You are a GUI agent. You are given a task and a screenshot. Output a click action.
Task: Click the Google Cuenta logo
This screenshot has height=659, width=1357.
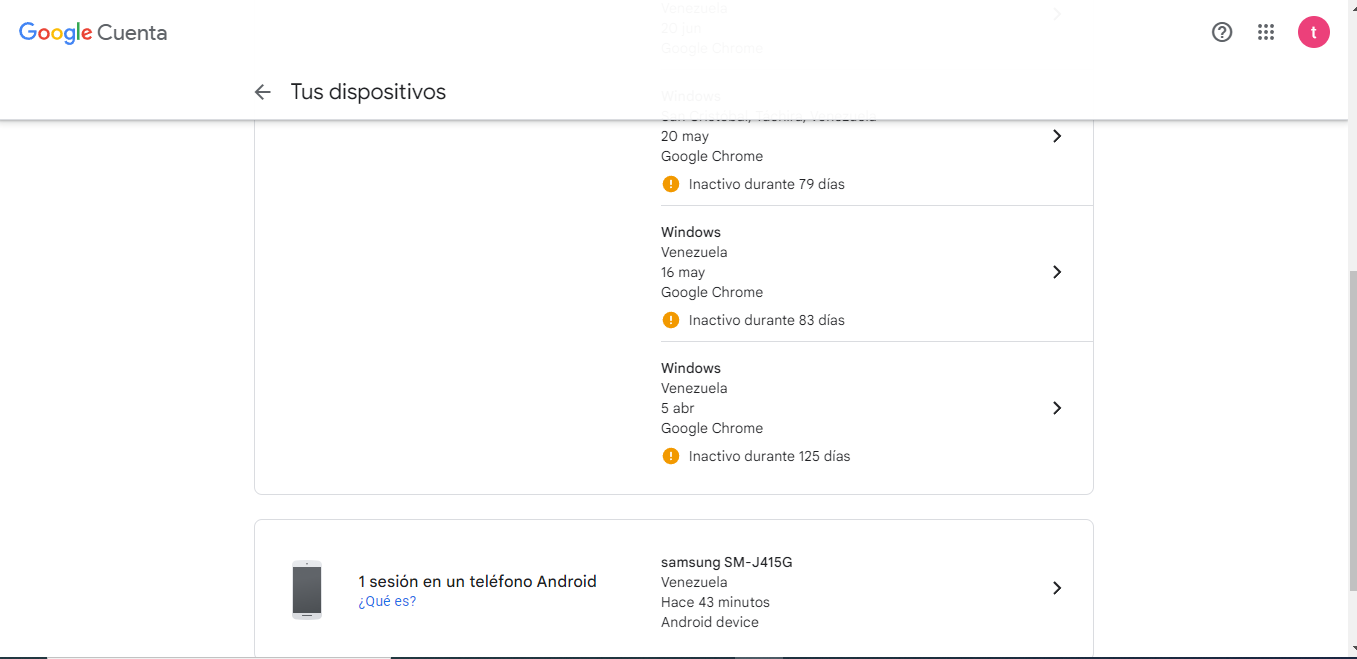coord(93,33)
